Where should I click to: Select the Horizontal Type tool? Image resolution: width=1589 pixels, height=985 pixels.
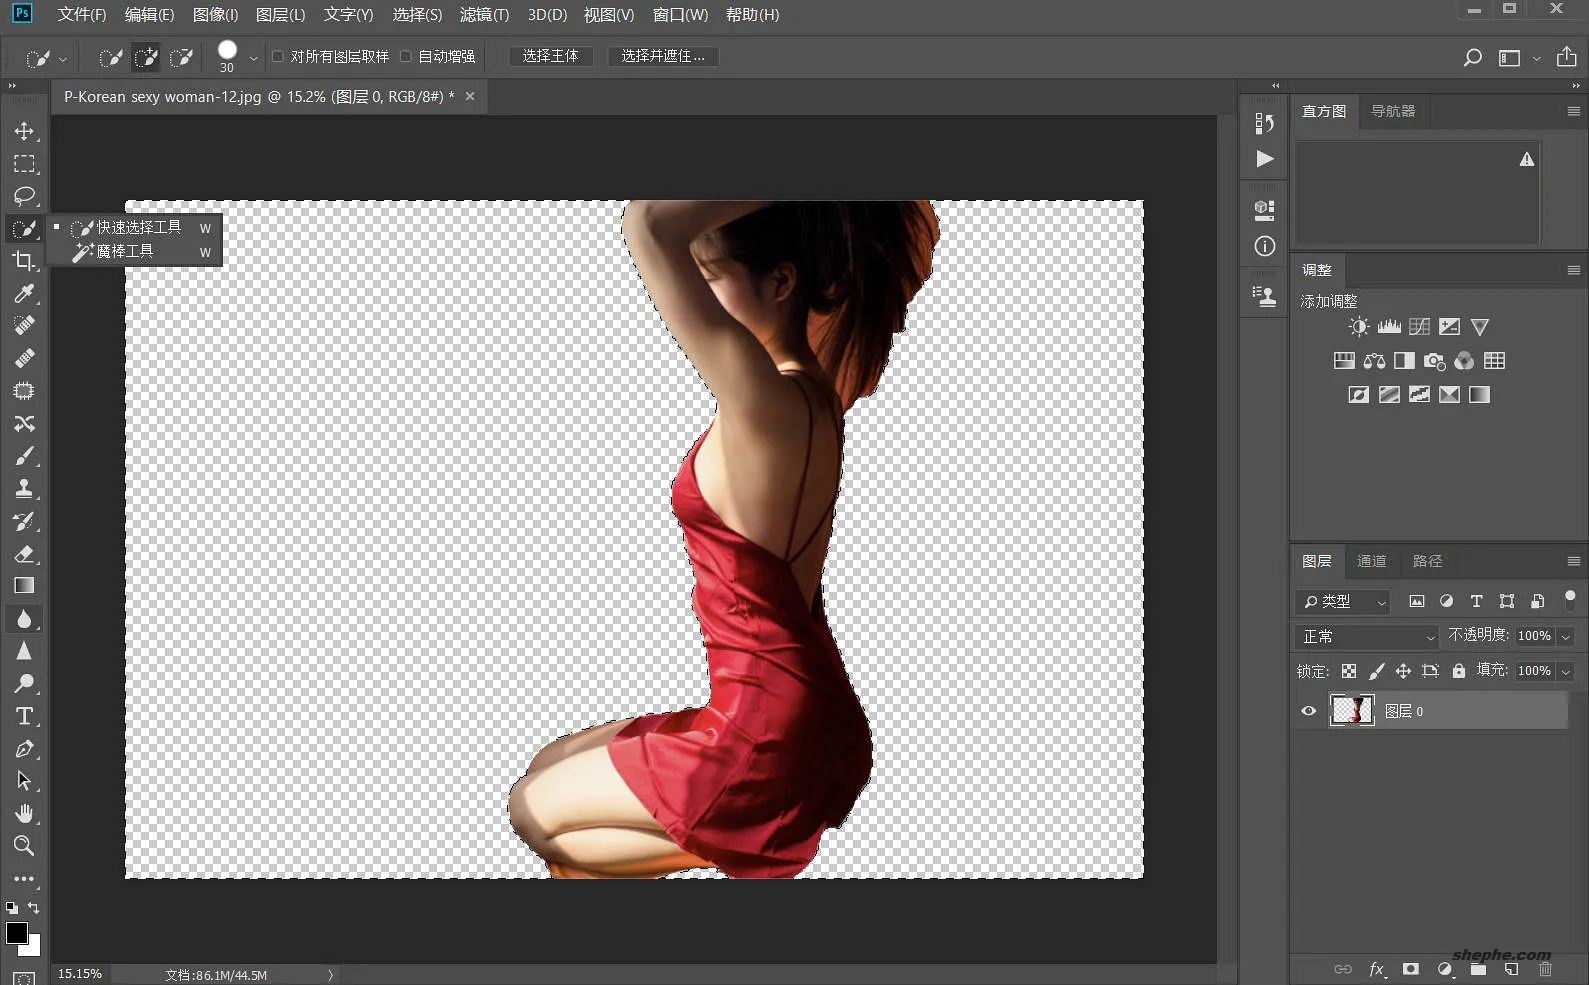pyautogui.click(x=24, y=716)
